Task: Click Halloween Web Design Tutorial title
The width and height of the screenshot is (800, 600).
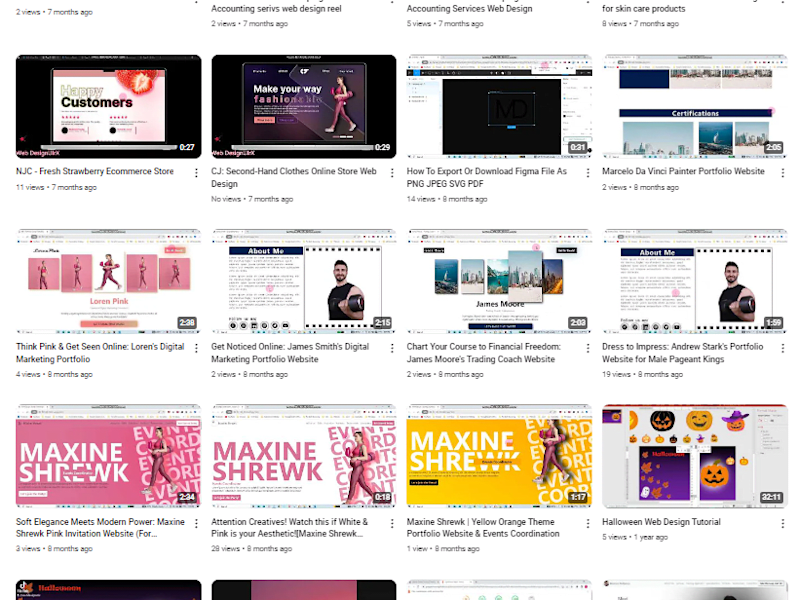Action: click(661, 522)
